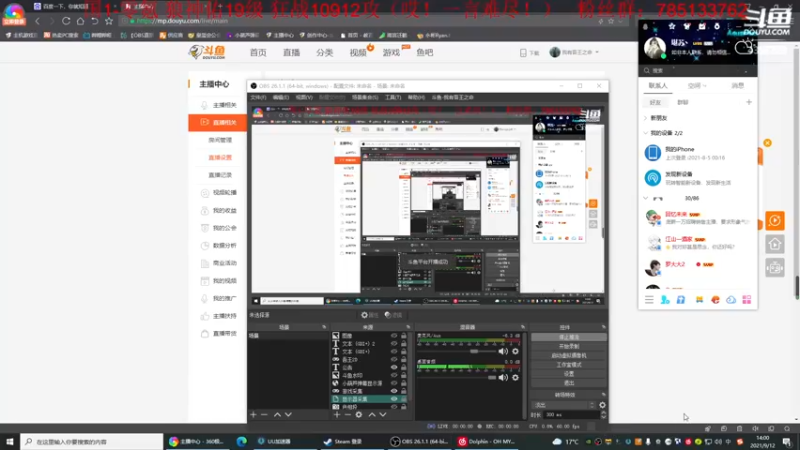Click OBS 工作室模式 button
Viewport: 800px width, 450px height.
coord(569,365)
